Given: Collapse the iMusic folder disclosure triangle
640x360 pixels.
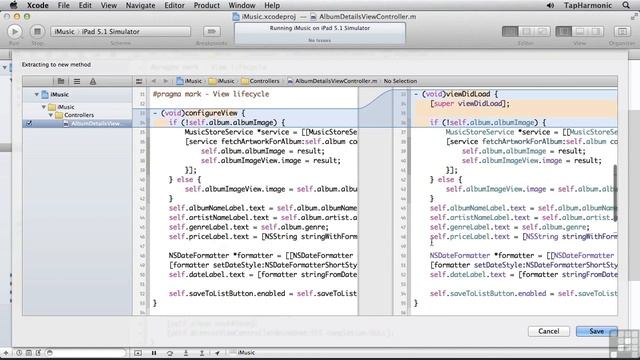Looking at the screenshot, I should pos(43,107).
